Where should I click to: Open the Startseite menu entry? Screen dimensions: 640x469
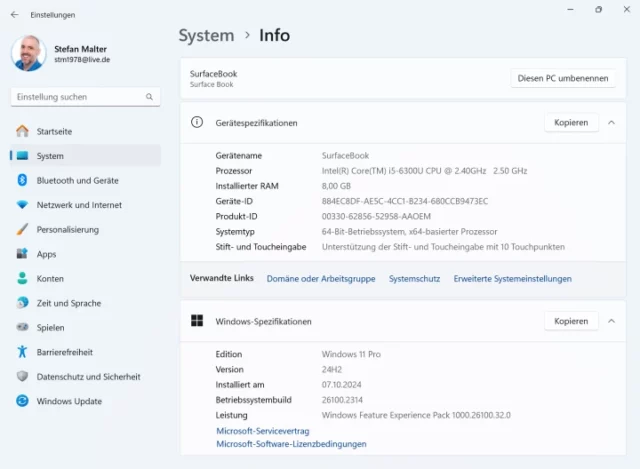click(x=86, y=131)
